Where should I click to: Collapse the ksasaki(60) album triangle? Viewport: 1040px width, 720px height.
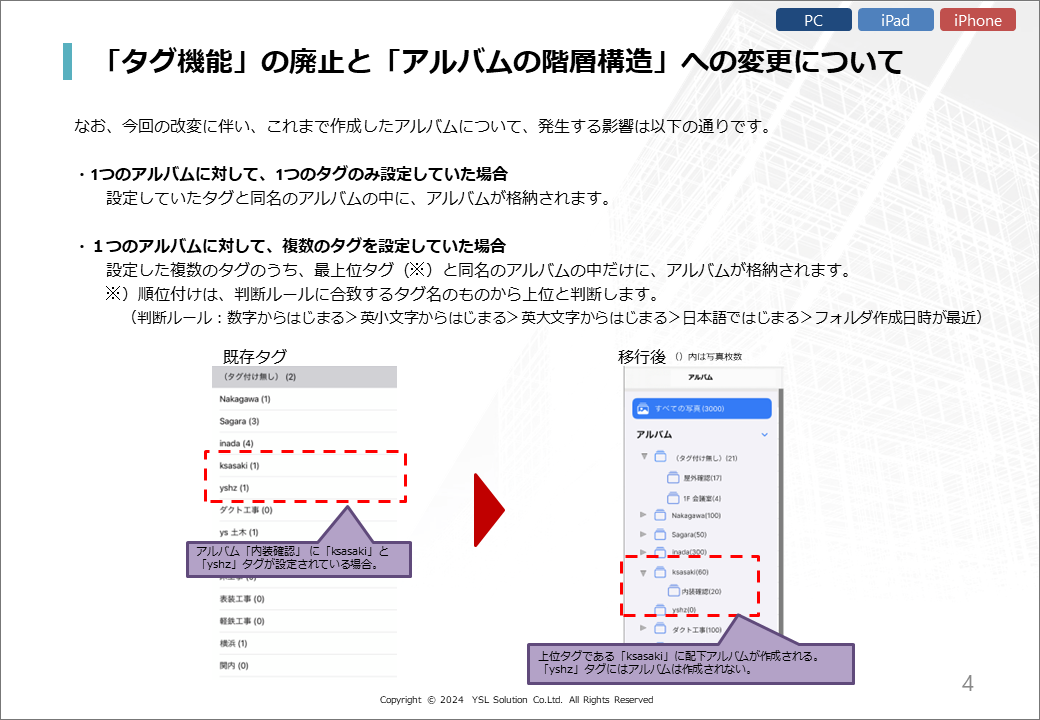click(x=643, y=573)
